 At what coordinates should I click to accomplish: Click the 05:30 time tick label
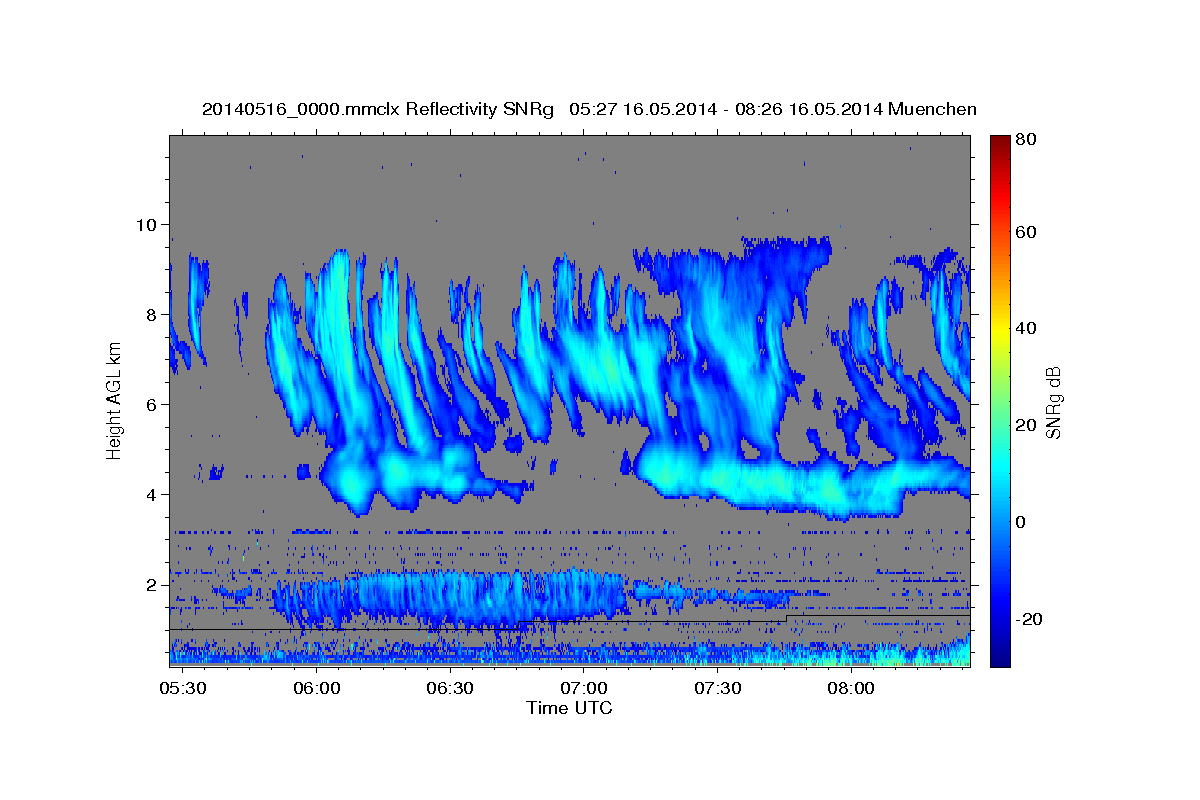(x=183, y=689)
